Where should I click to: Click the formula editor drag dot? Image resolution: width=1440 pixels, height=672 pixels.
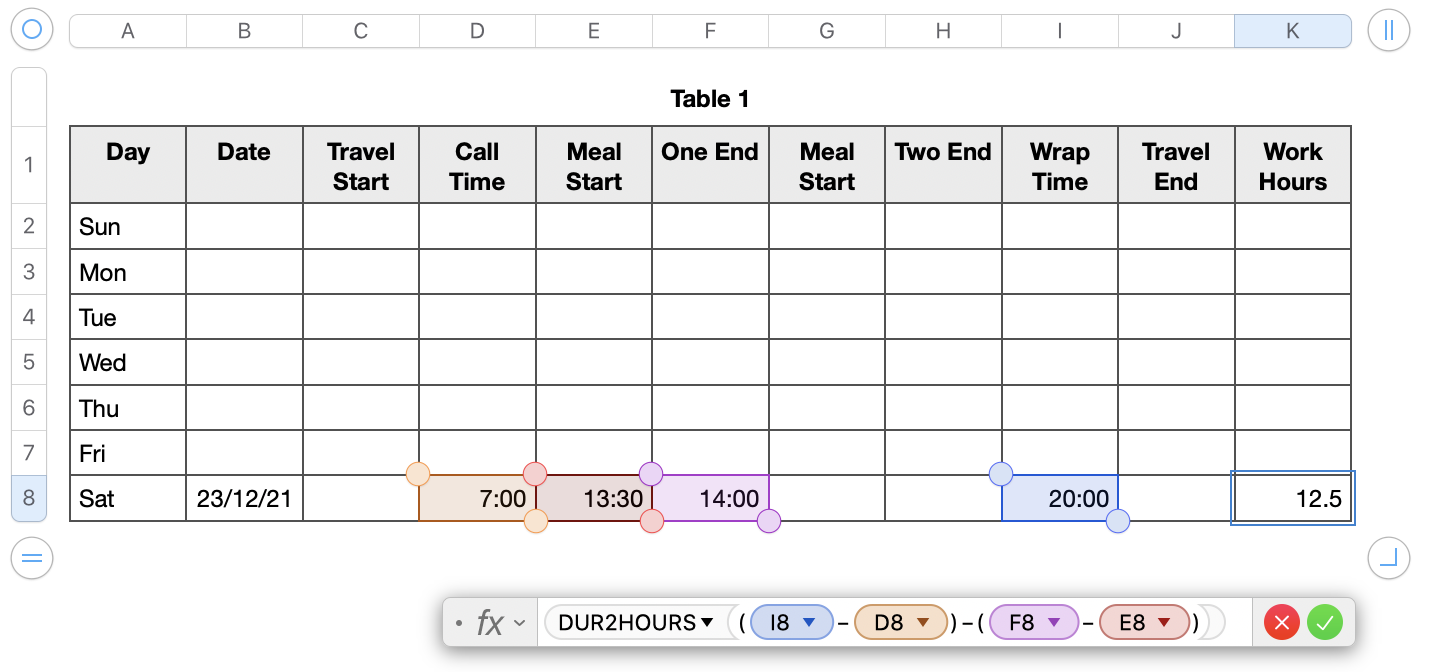pyautogui.click(x=459, y=623)
